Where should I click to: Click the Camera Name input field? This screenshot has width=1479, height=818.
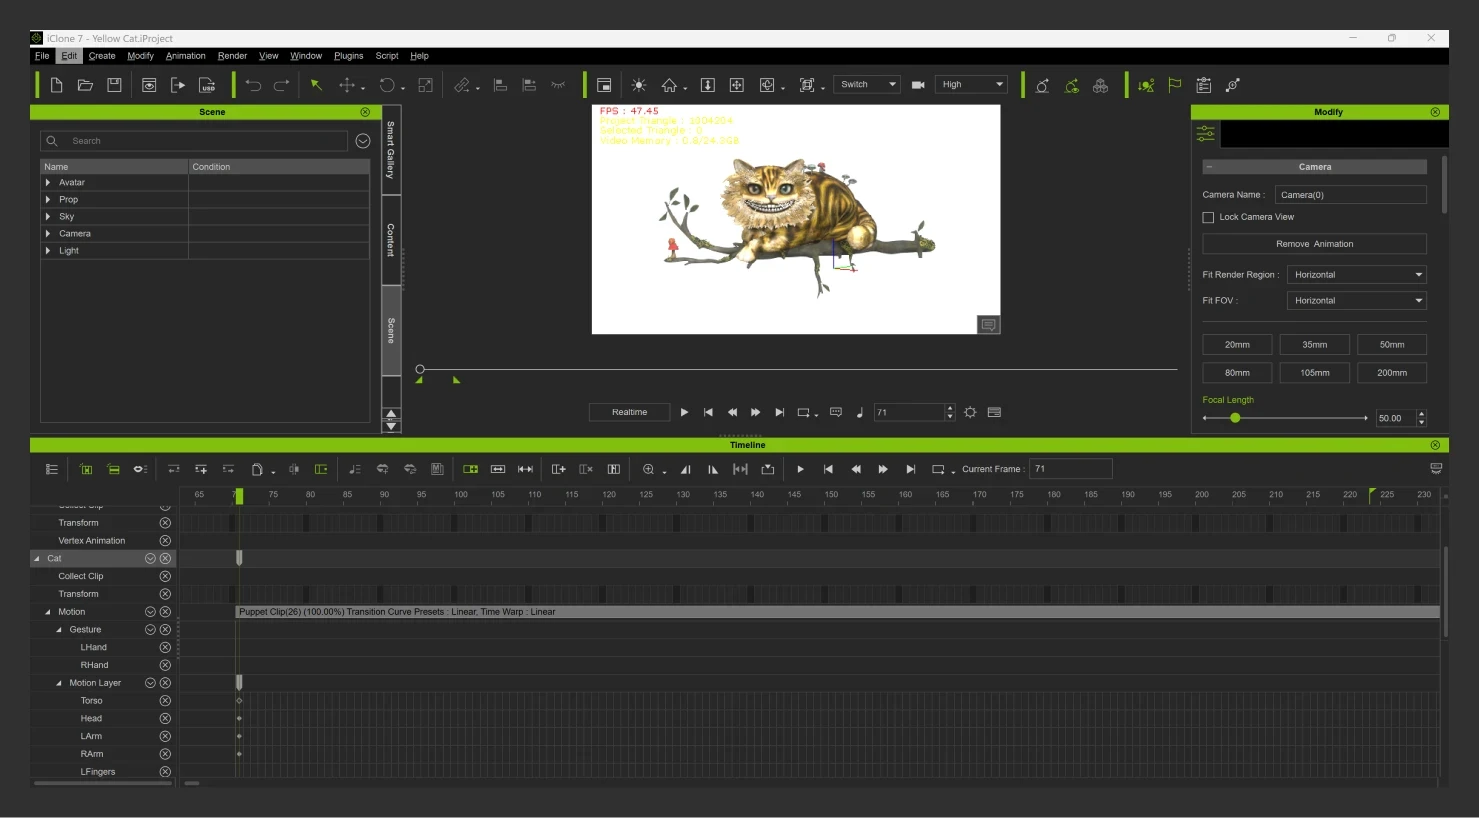pos(1351,195)
